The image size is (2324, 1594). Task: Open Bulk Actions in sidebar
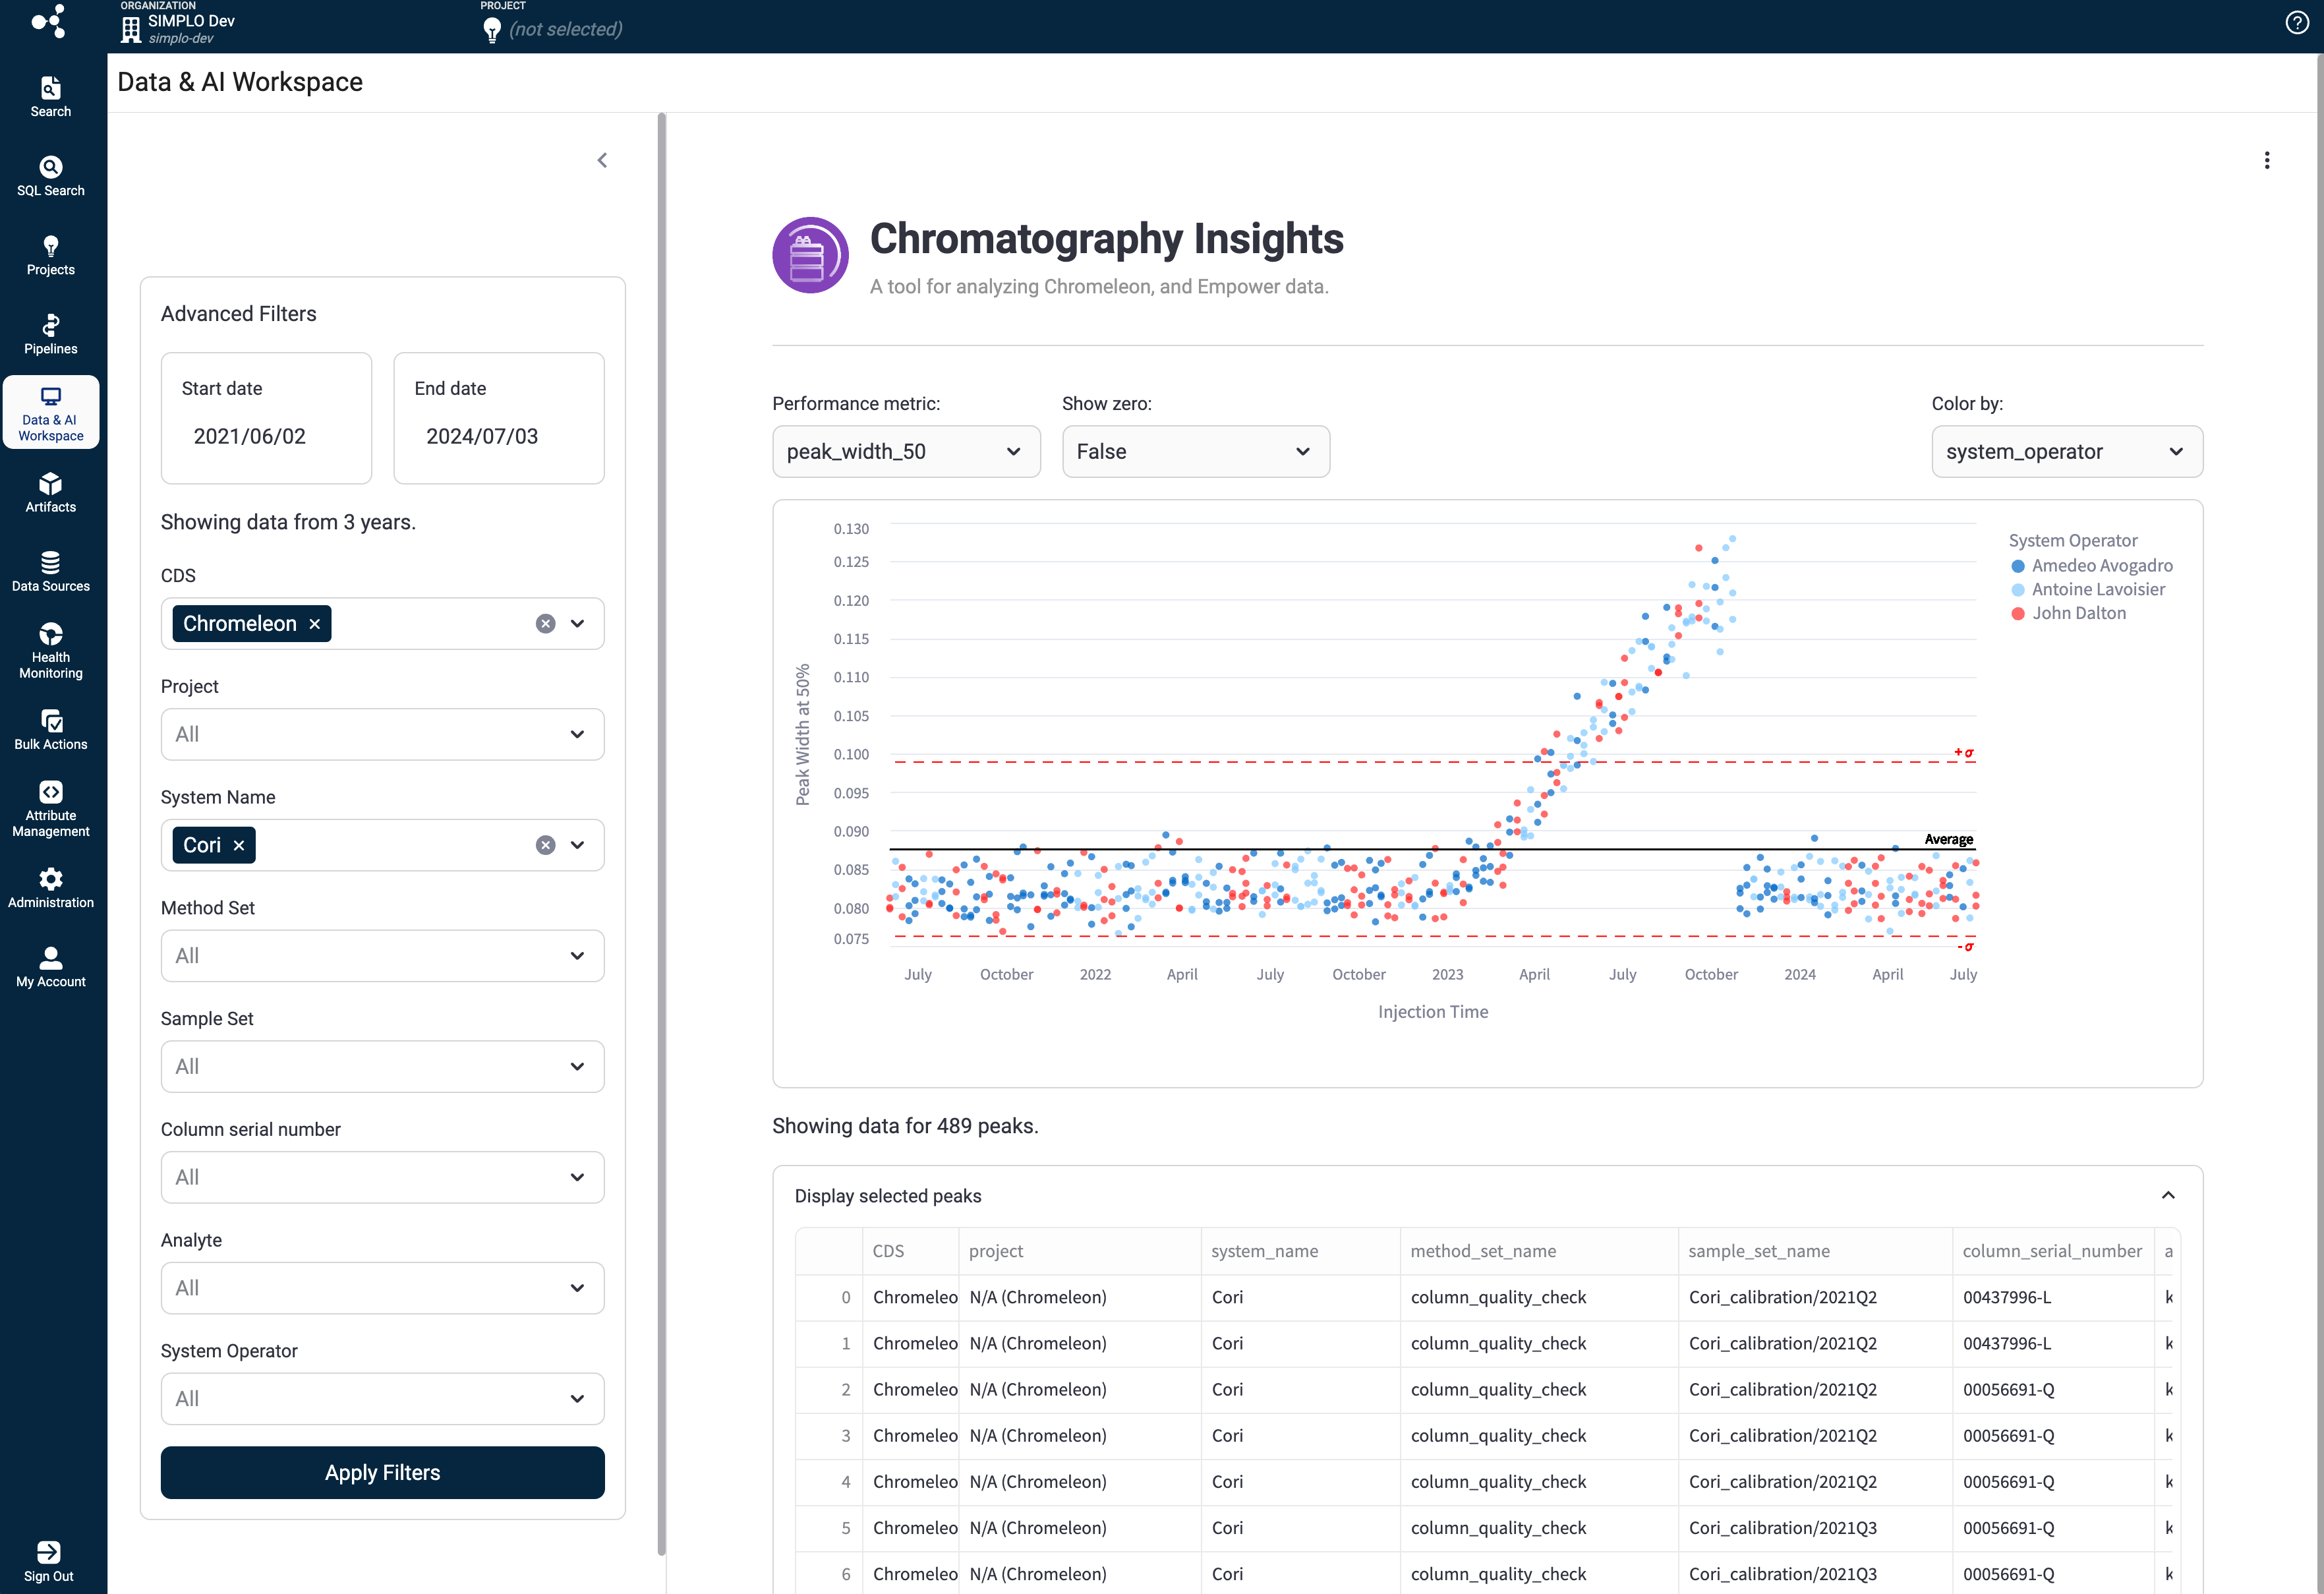click(50, 730)
